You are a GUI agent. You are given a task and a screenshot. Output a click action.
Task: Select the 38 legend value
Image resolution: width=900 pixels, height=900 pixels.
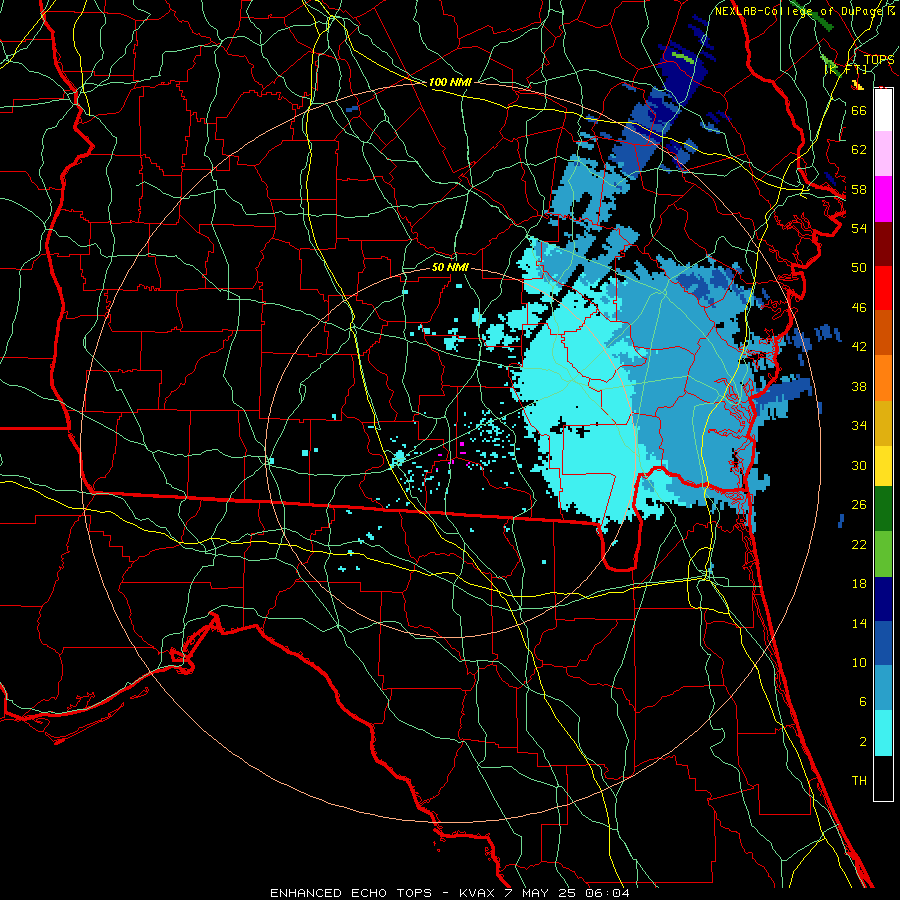click(859, 386)
